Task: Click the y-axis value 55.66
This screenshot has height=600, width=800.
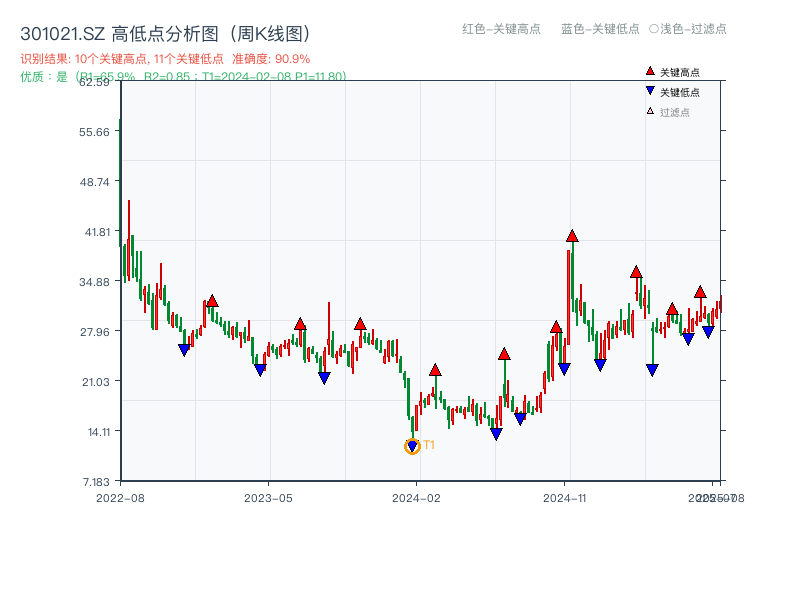Action: (x=94, y=132)
